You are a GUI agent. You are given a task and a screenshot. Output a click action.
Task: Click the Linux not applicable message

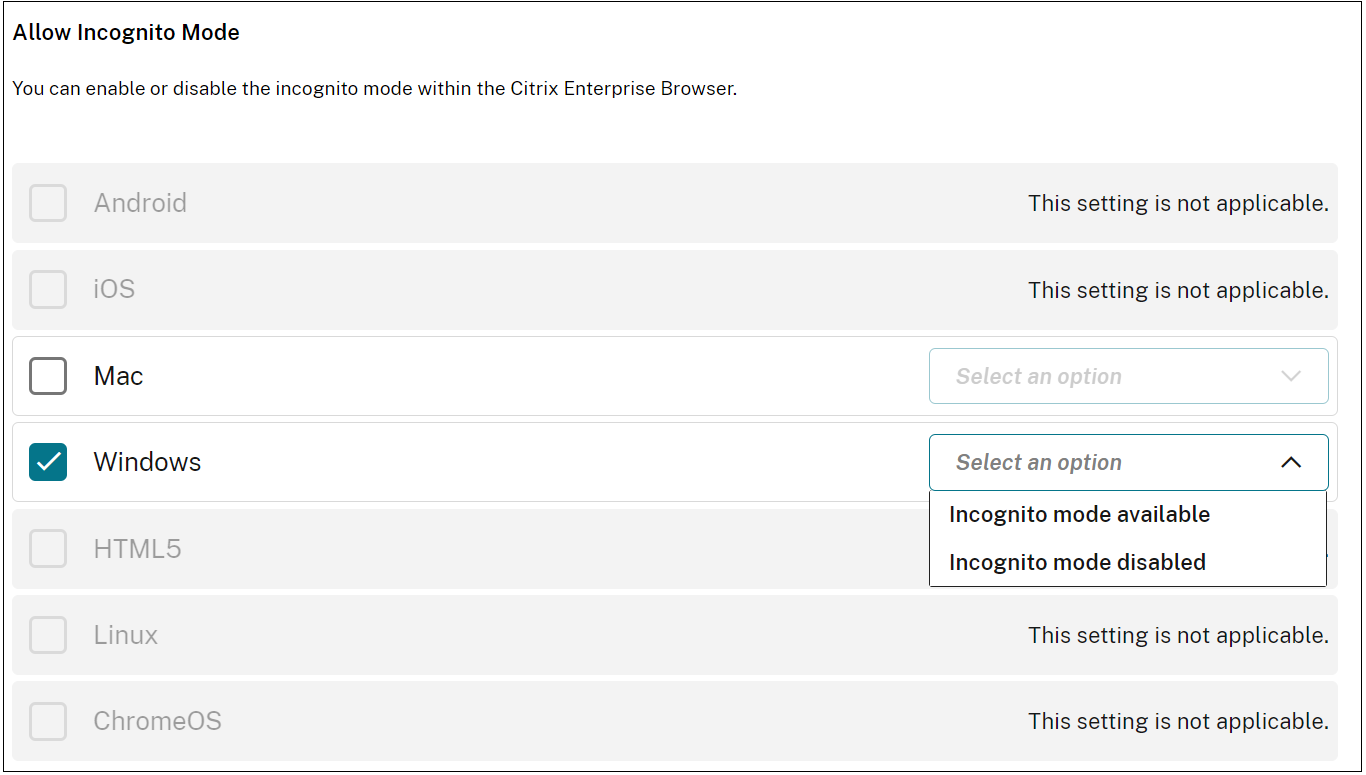[x=1178, y=635]
